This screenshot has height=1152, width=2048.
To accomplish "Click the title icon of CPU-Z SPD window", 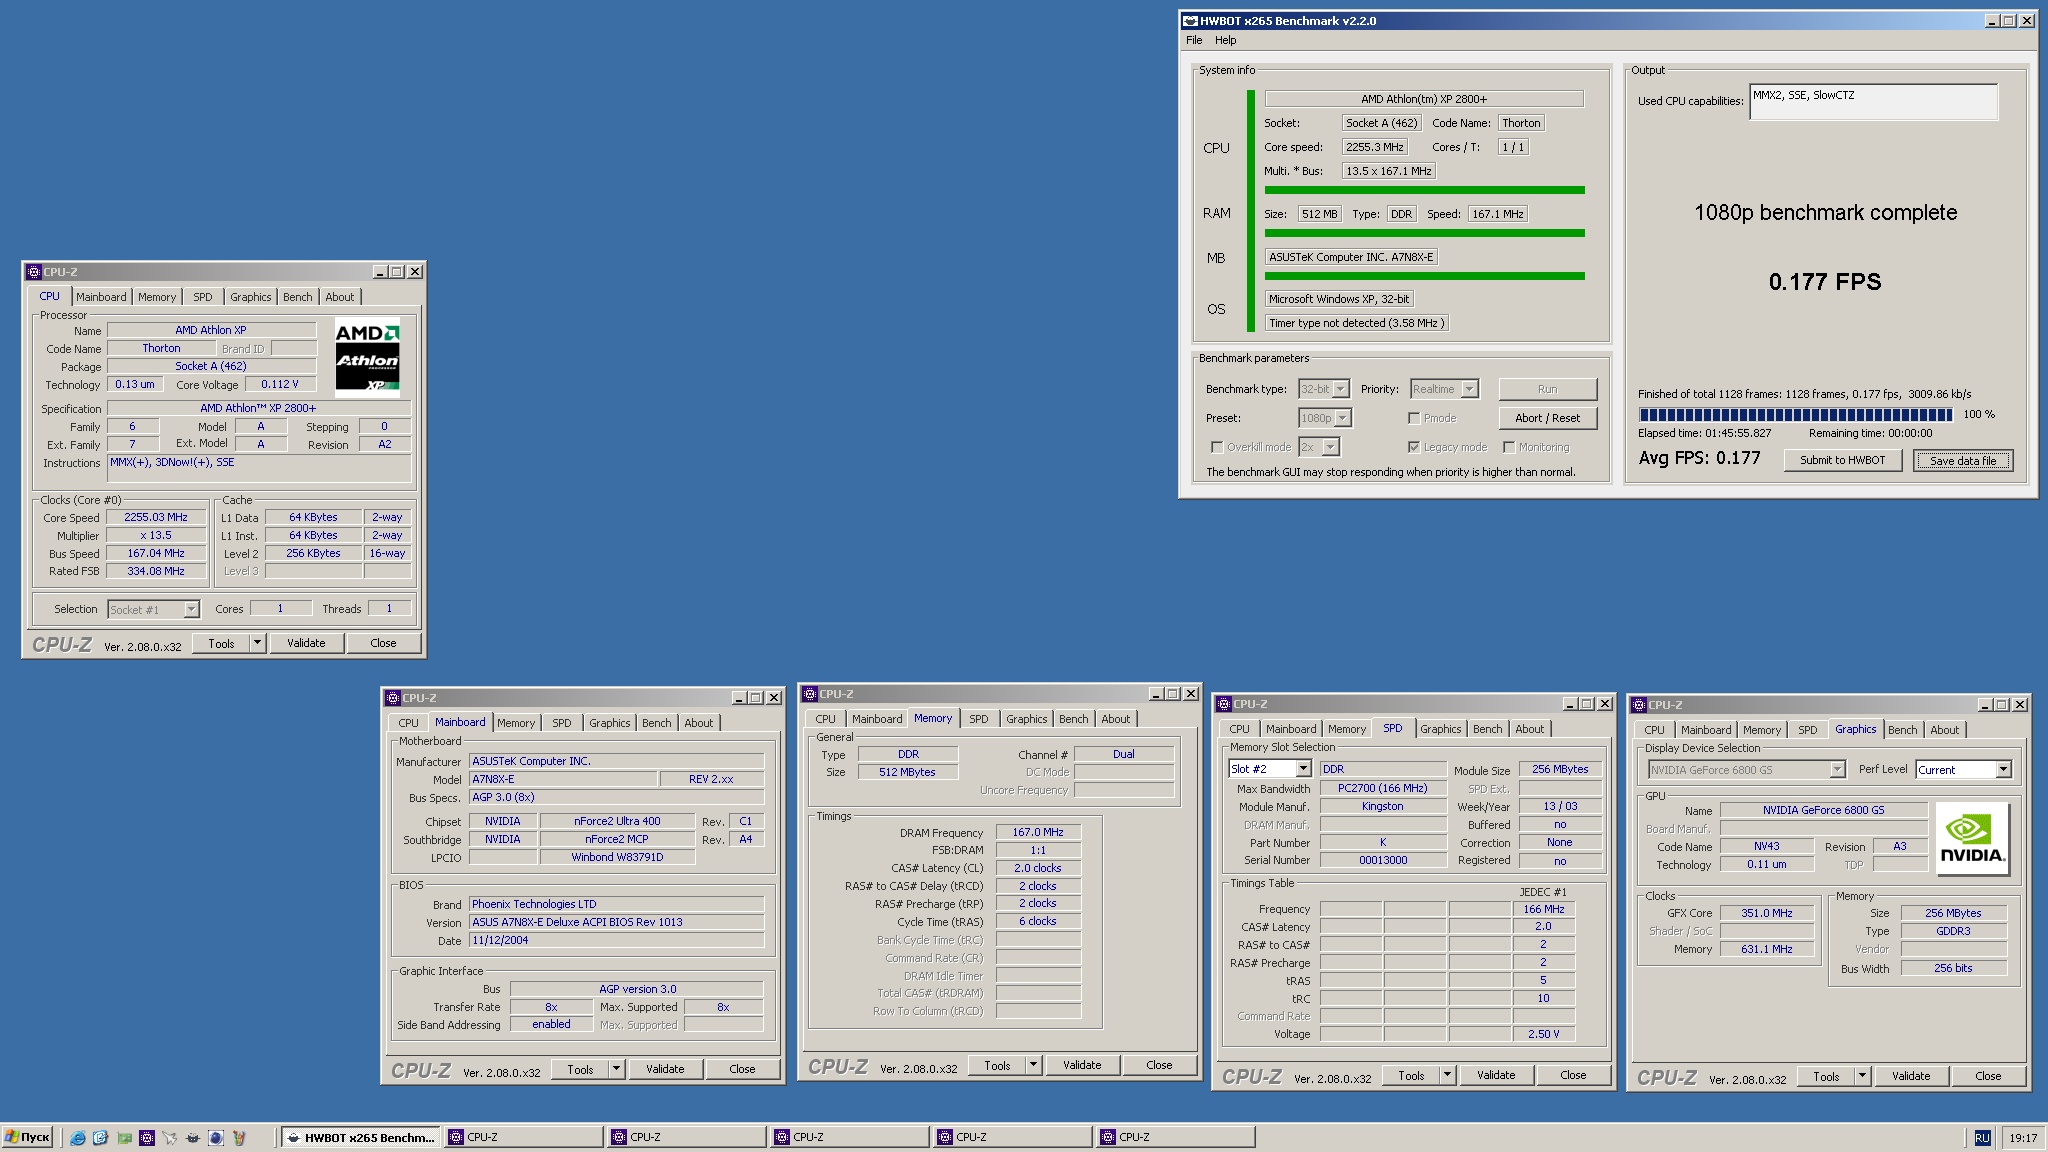I will pyautogui.click(x=1224, y=704).
